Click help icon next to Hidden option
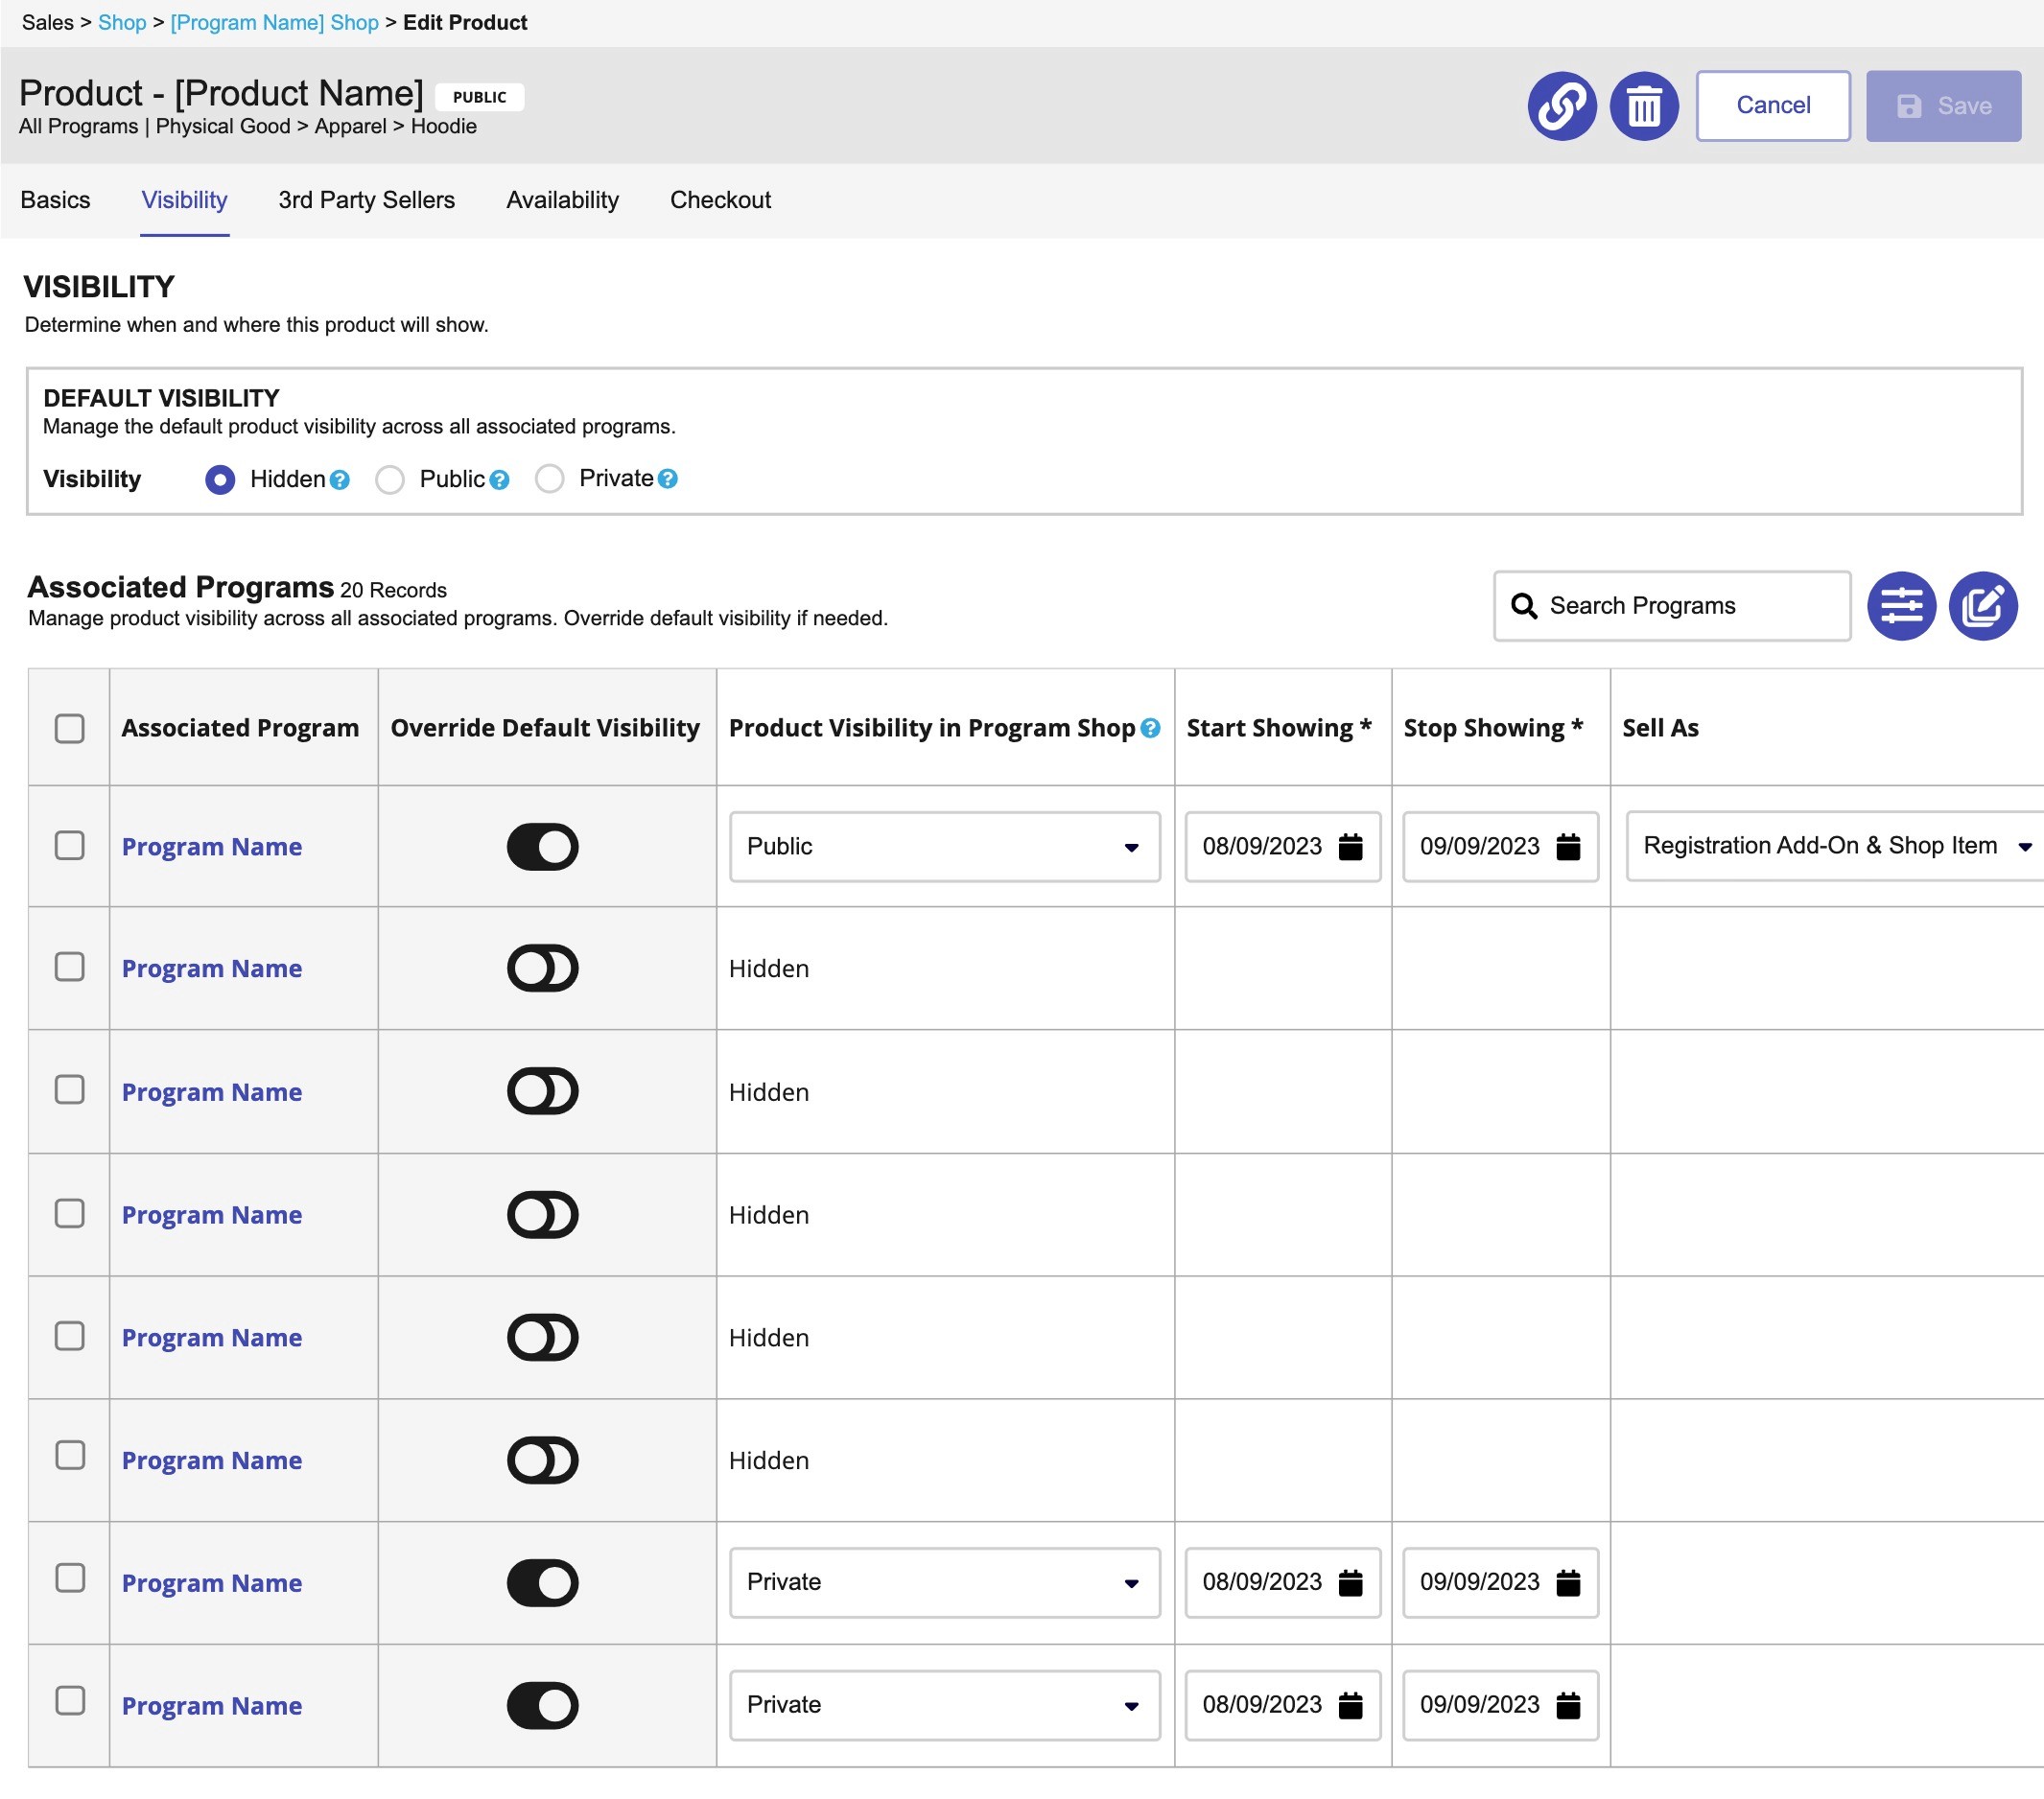Viewport: 2044px width, 1799px height. coord(340,480)
